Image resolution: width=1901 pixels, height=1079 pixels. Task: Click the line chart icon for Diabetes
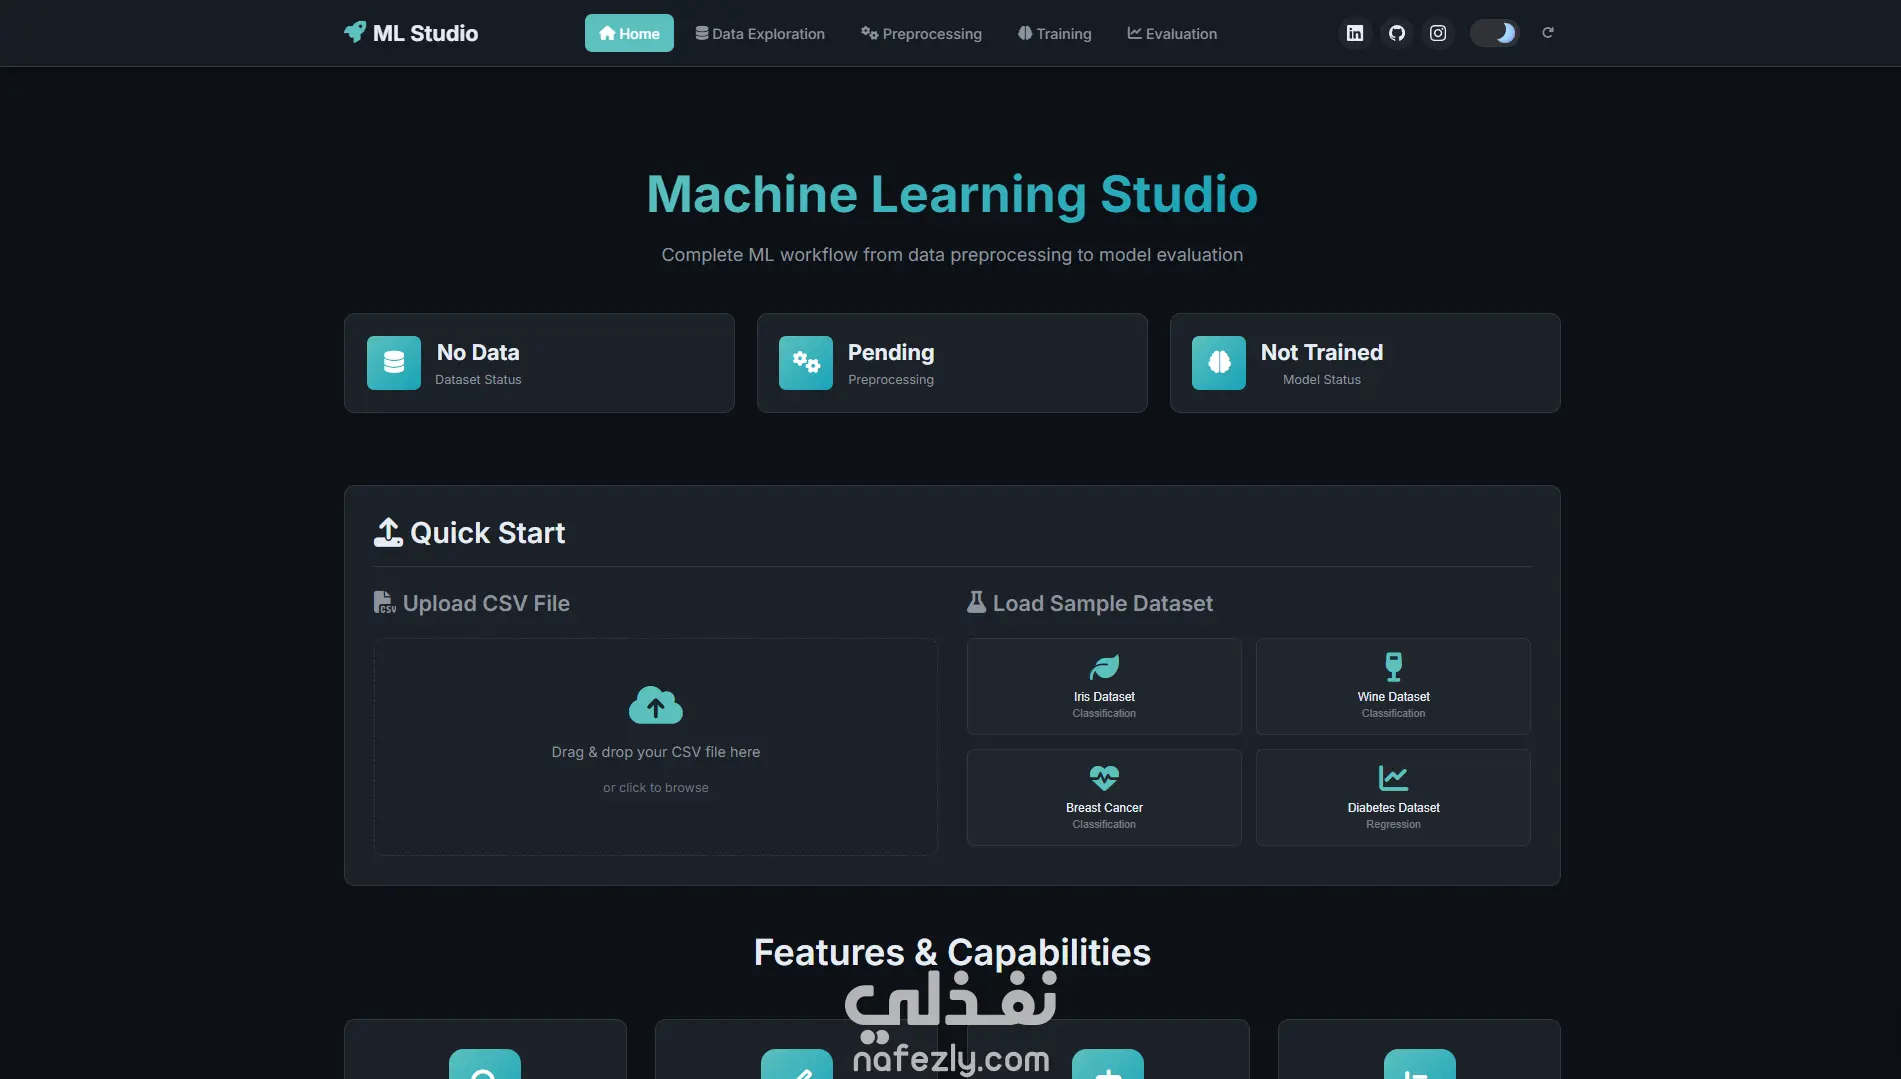[1393, 777]
